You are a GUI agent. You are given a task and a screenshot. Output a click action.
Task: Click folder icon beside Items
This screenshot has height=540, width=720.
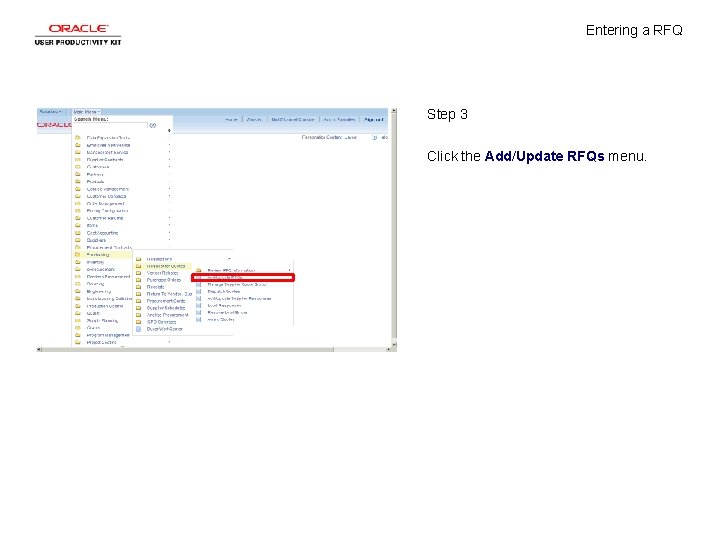pyautogui.click(x=78, y=225)
